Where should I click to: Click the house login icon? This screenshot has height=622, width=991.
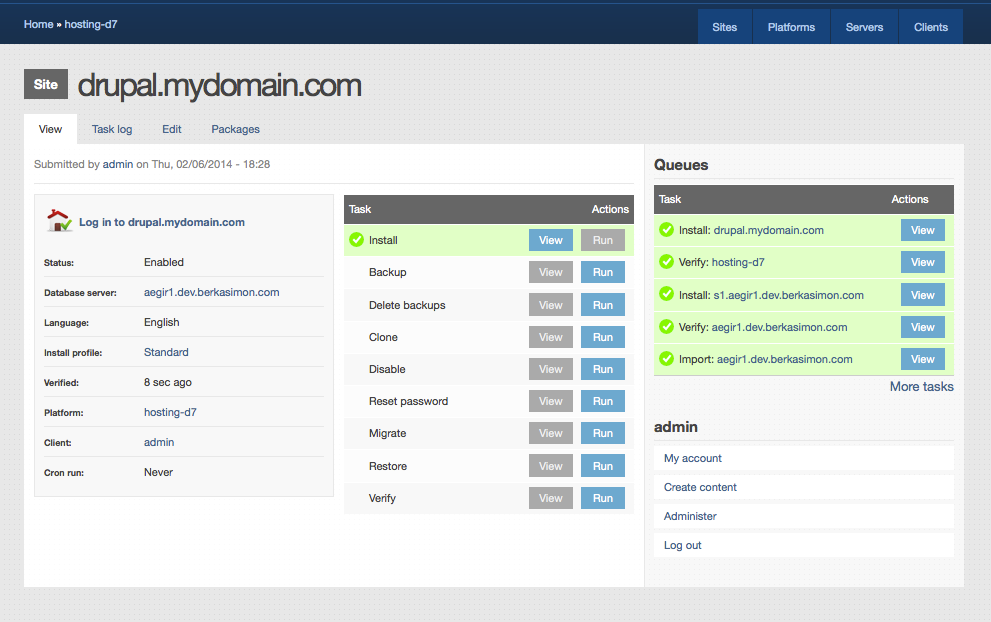[59, 221]
